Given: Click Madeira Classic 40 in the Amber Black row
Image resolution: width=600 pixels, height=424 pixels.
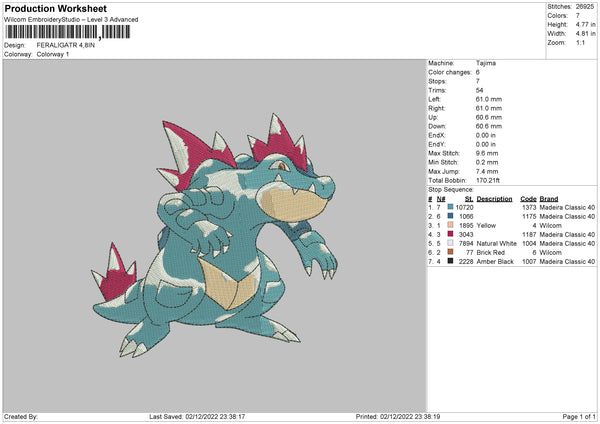Looking at the screenshot, I should click(567, 262).
